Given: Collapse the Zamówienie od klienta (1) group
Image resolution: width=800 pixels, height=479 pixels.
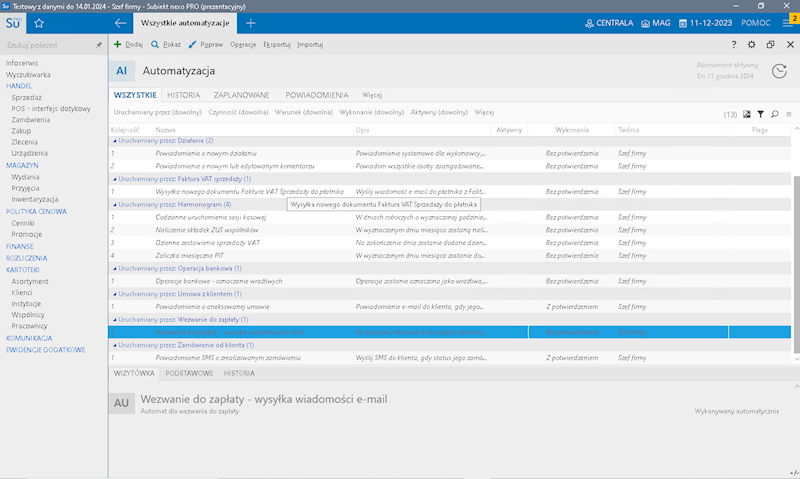Looking at the screenshot, I should [x=115, y=345].
